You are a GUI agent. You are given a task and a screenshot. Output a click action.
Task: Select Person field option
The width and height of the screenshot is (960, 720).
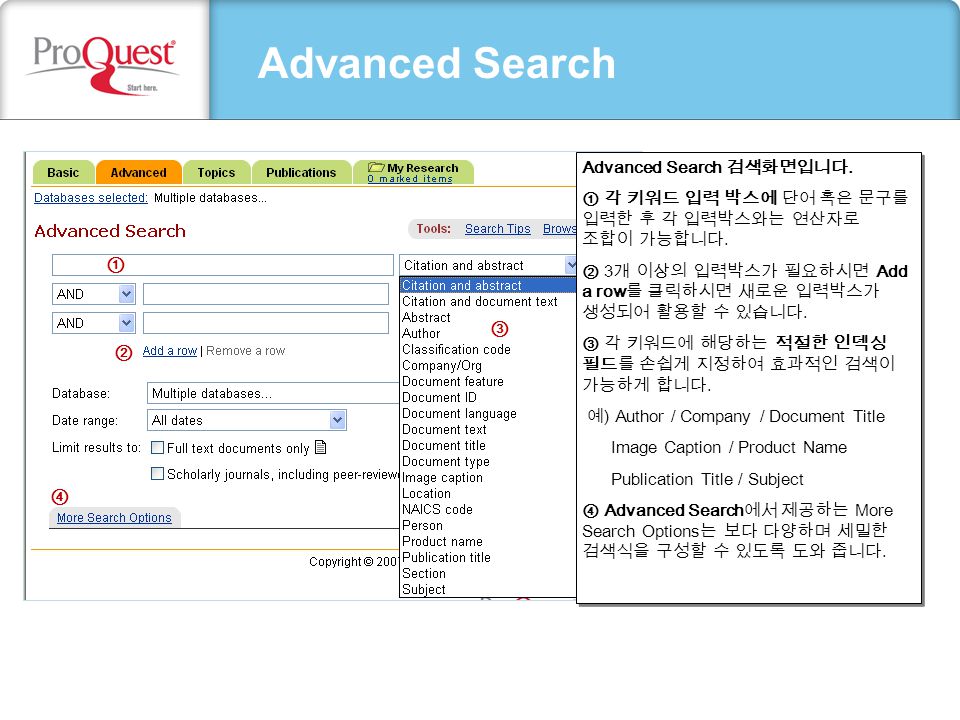click(488, 525)
